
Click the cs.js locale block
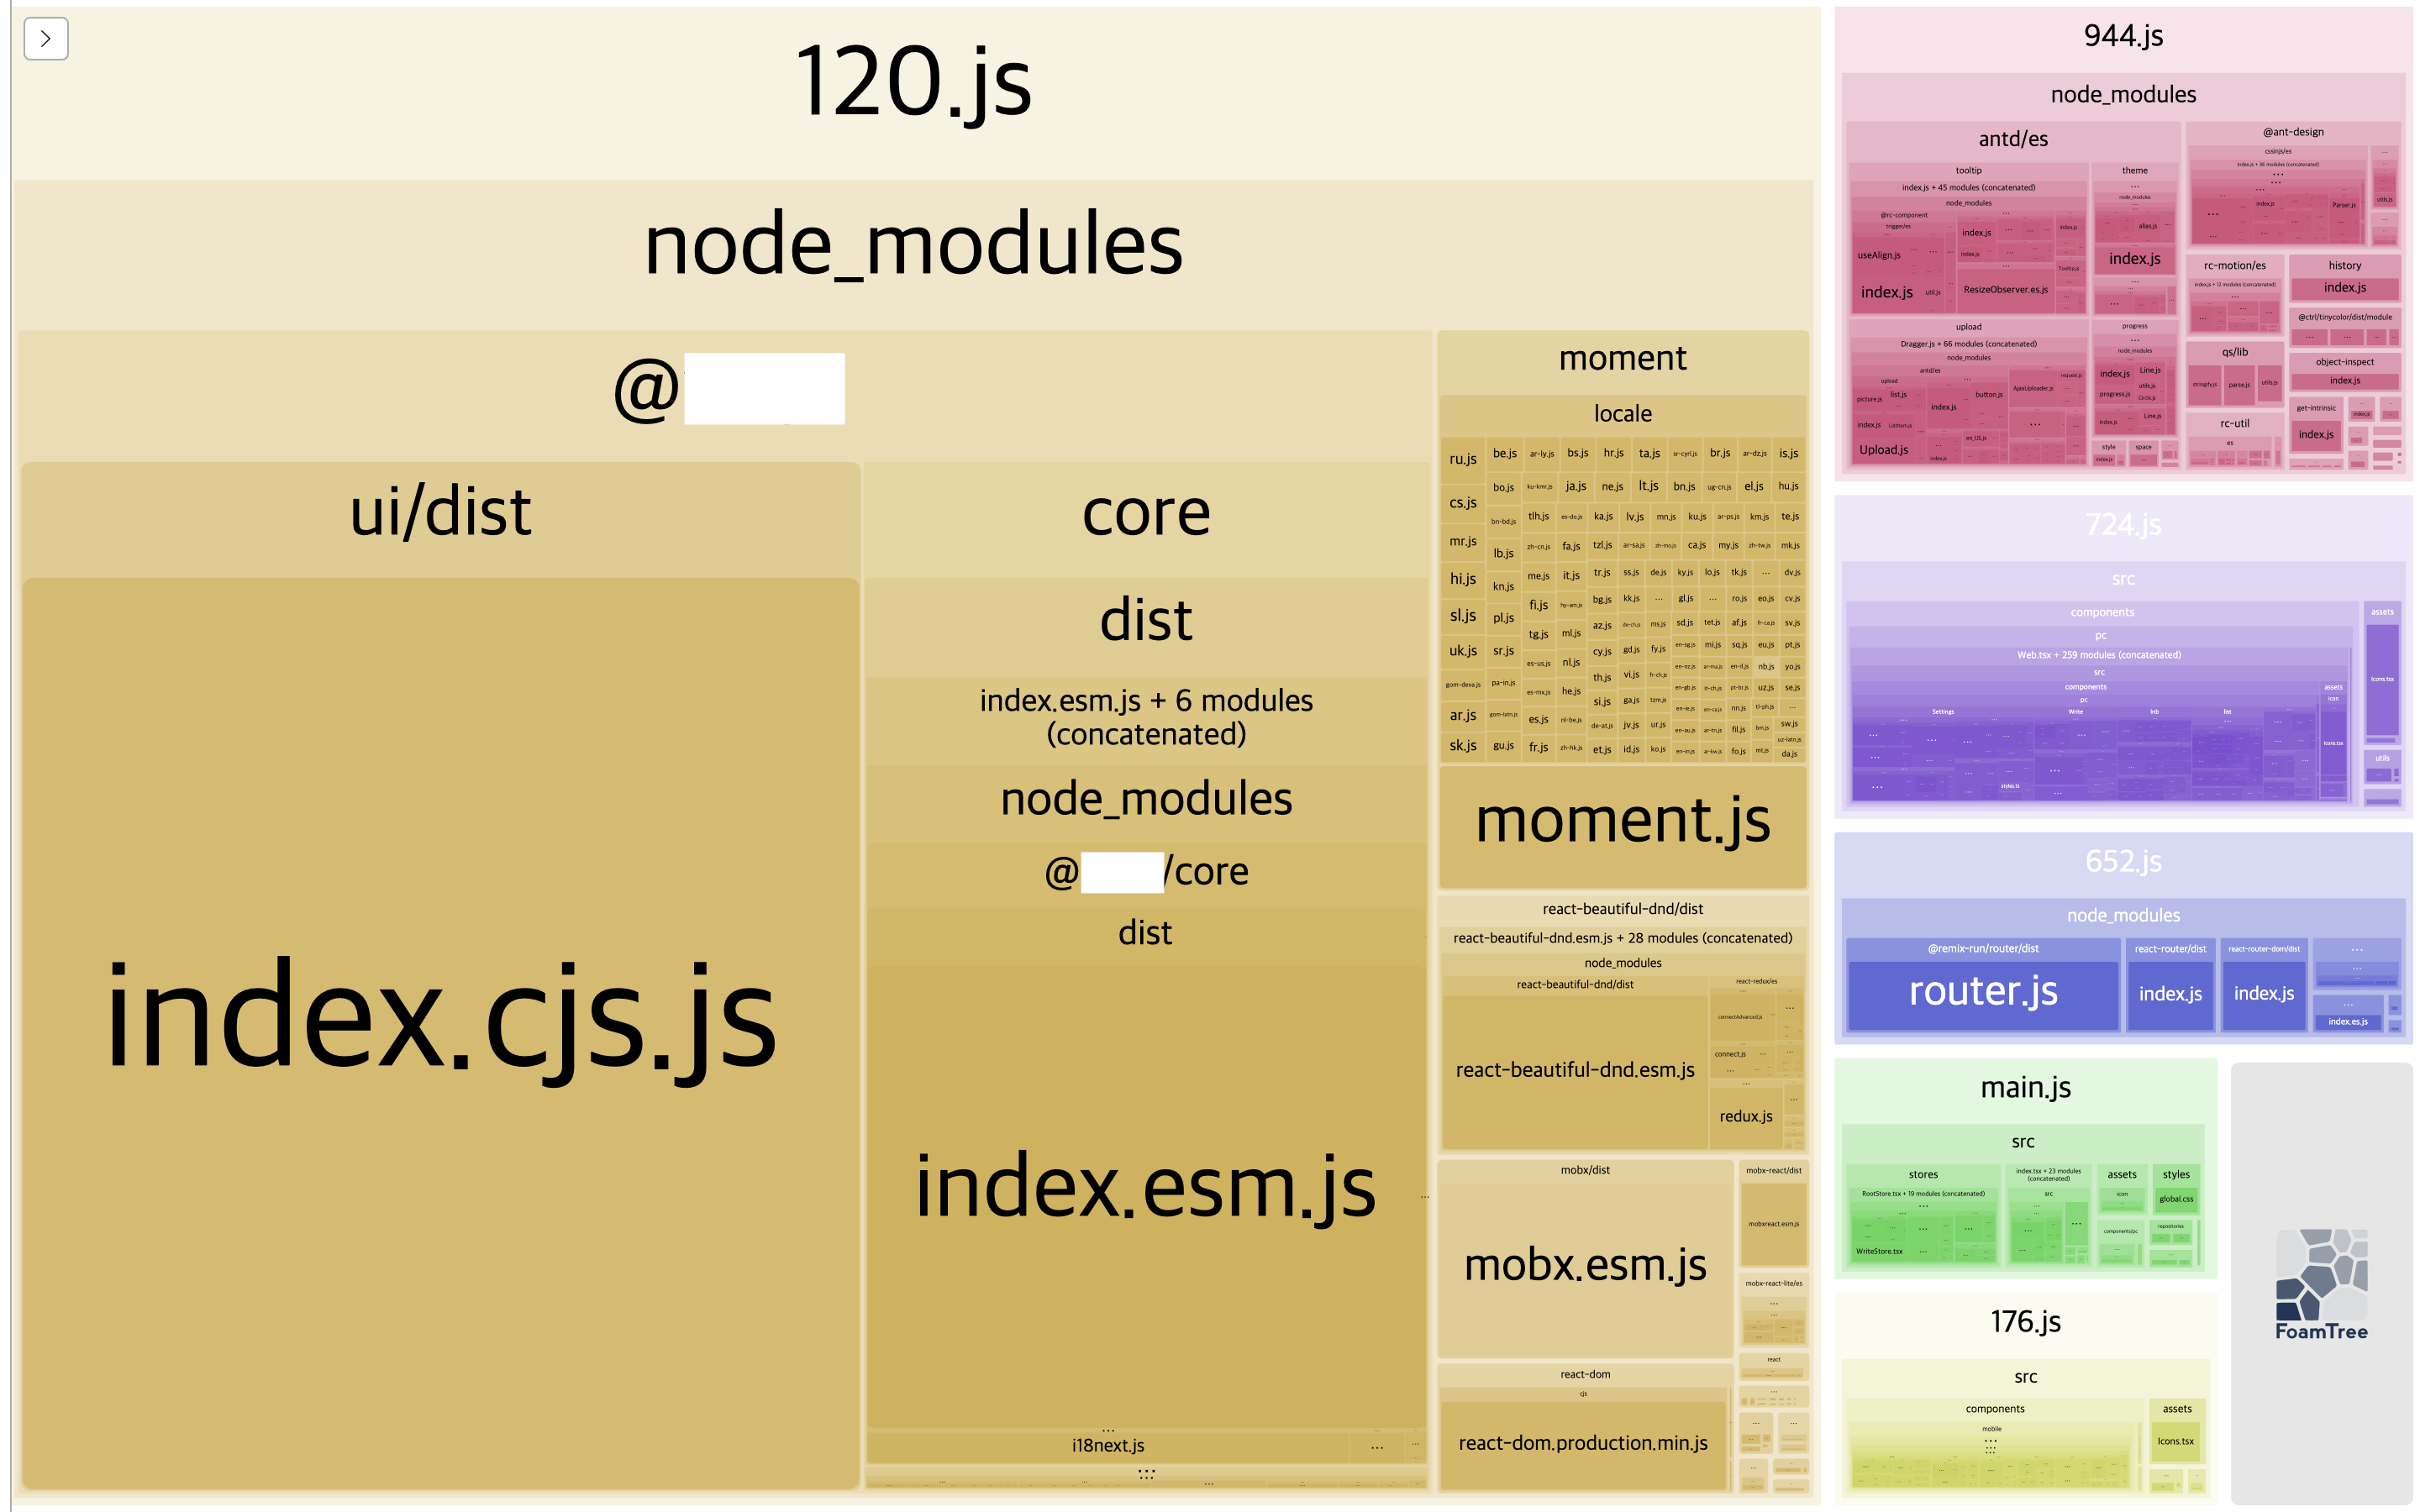pyautogui.click(x=1462, y=503)
